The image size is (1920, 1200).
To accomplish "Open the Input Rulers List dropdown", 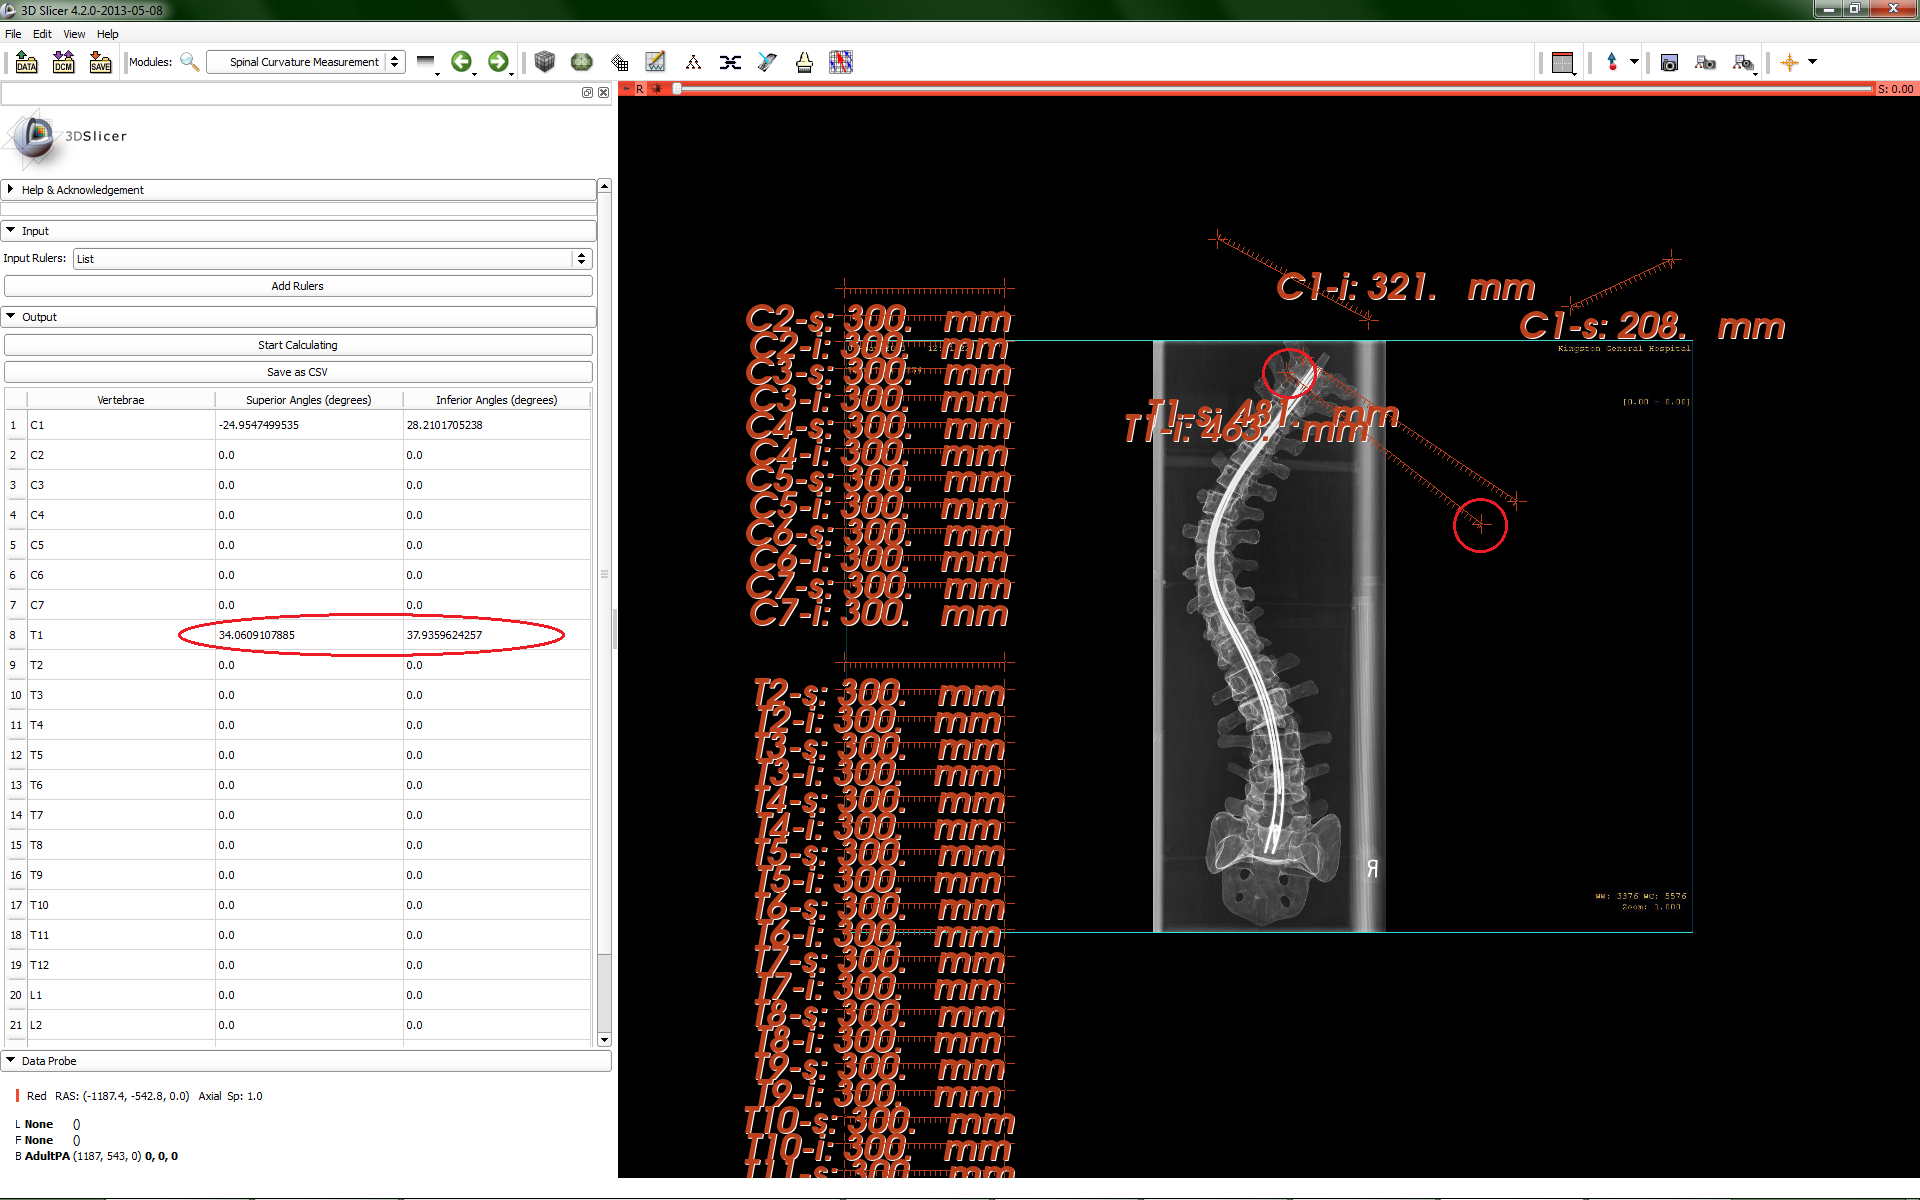I will click(x=332, y=259).
